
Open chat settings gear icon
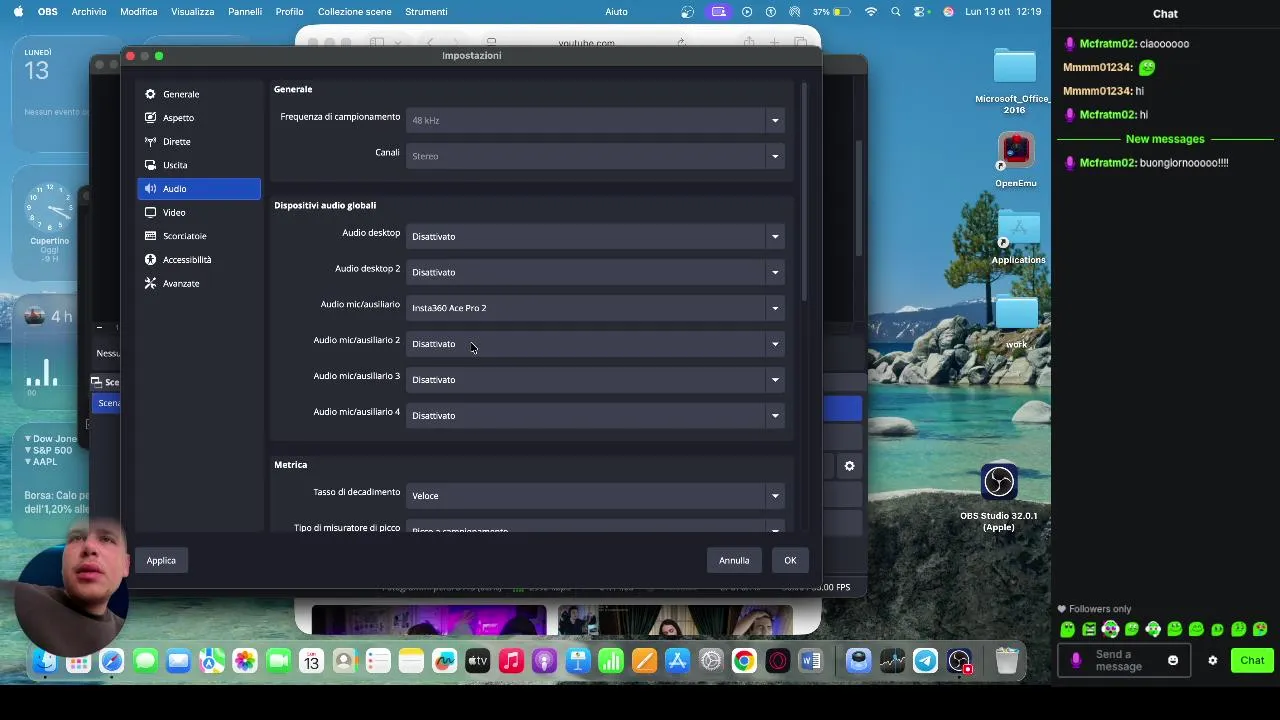point(1213,661)
